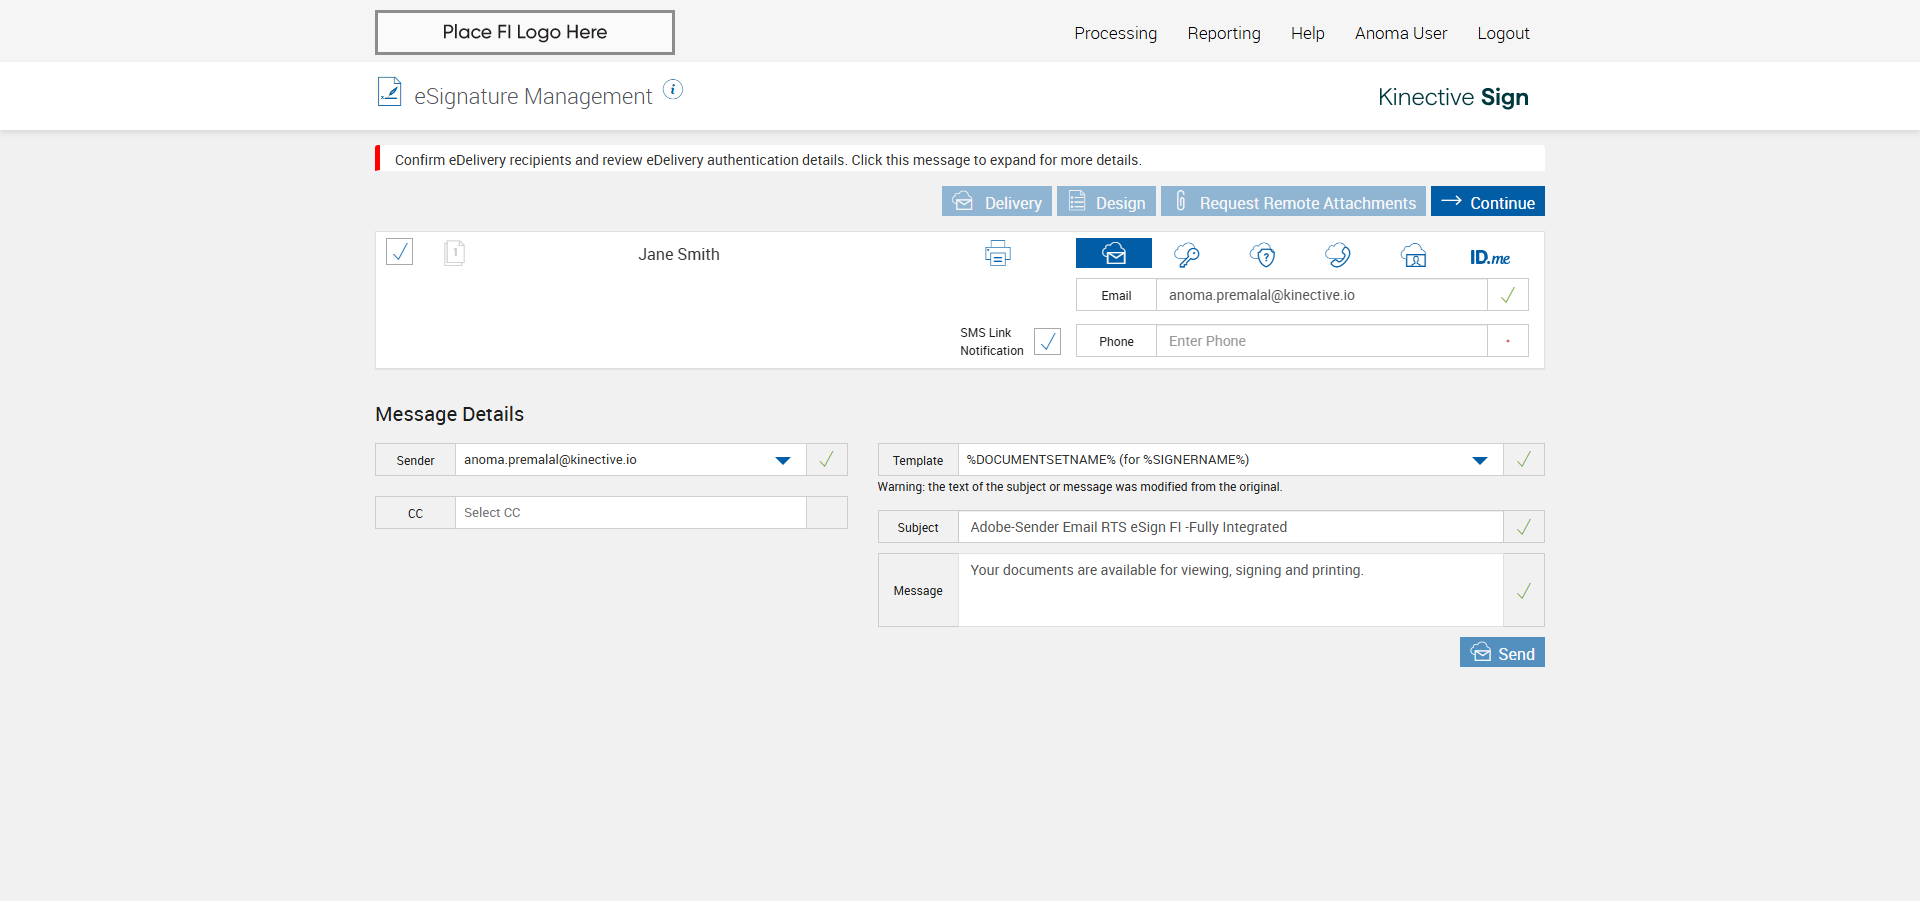The height and width of the screenshot is (901, 1920).
Task: Click the printer icon for Jane Smith
Action: pyautogui.click(x=997, y=254)
